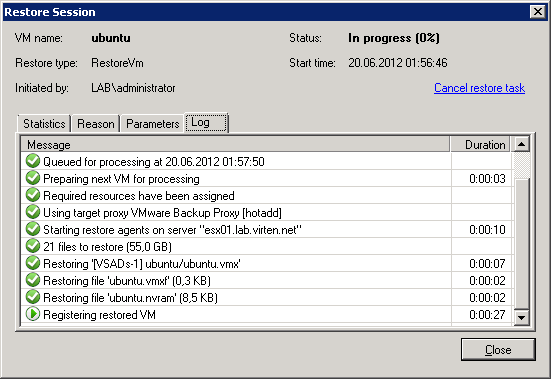Select 'Registering restored VM' row
The image size is (551, 379).
tap(266, 314)
